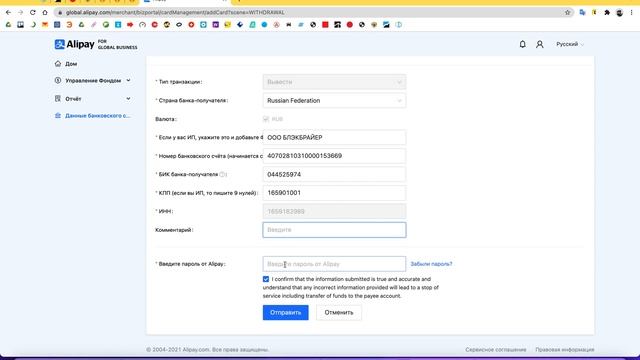Focus the Alipay password field
The image size is (640, 360).
tap(334, 264)
